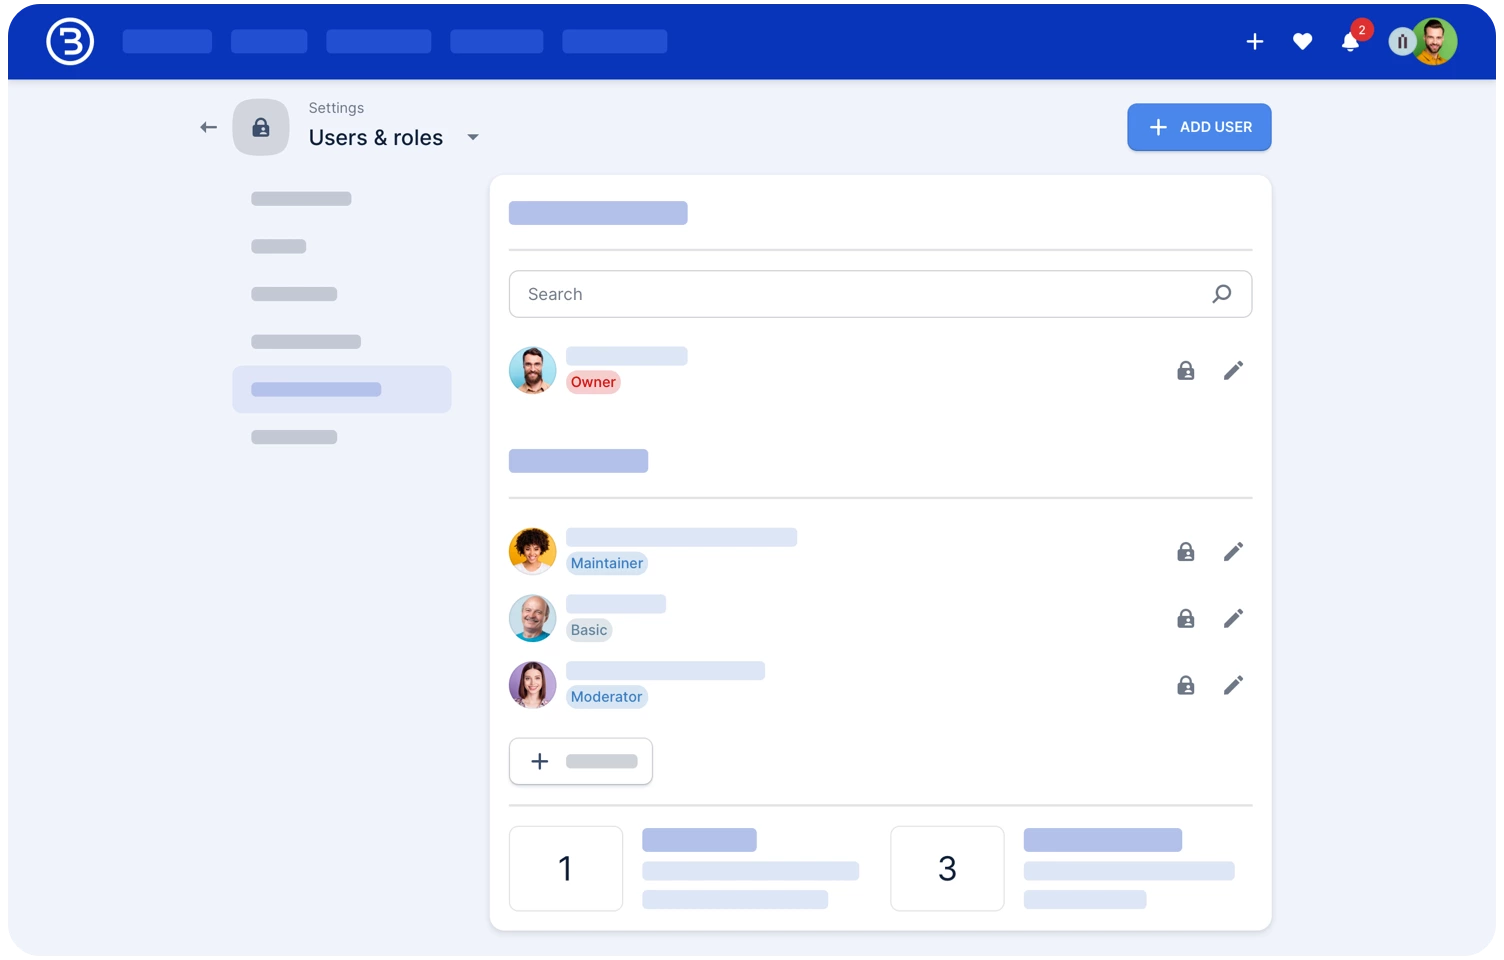Image resolution: width=1504 pixels, height=960 pixels.
Task: Click the circled 3 logo in header
Action: (70, 41)
